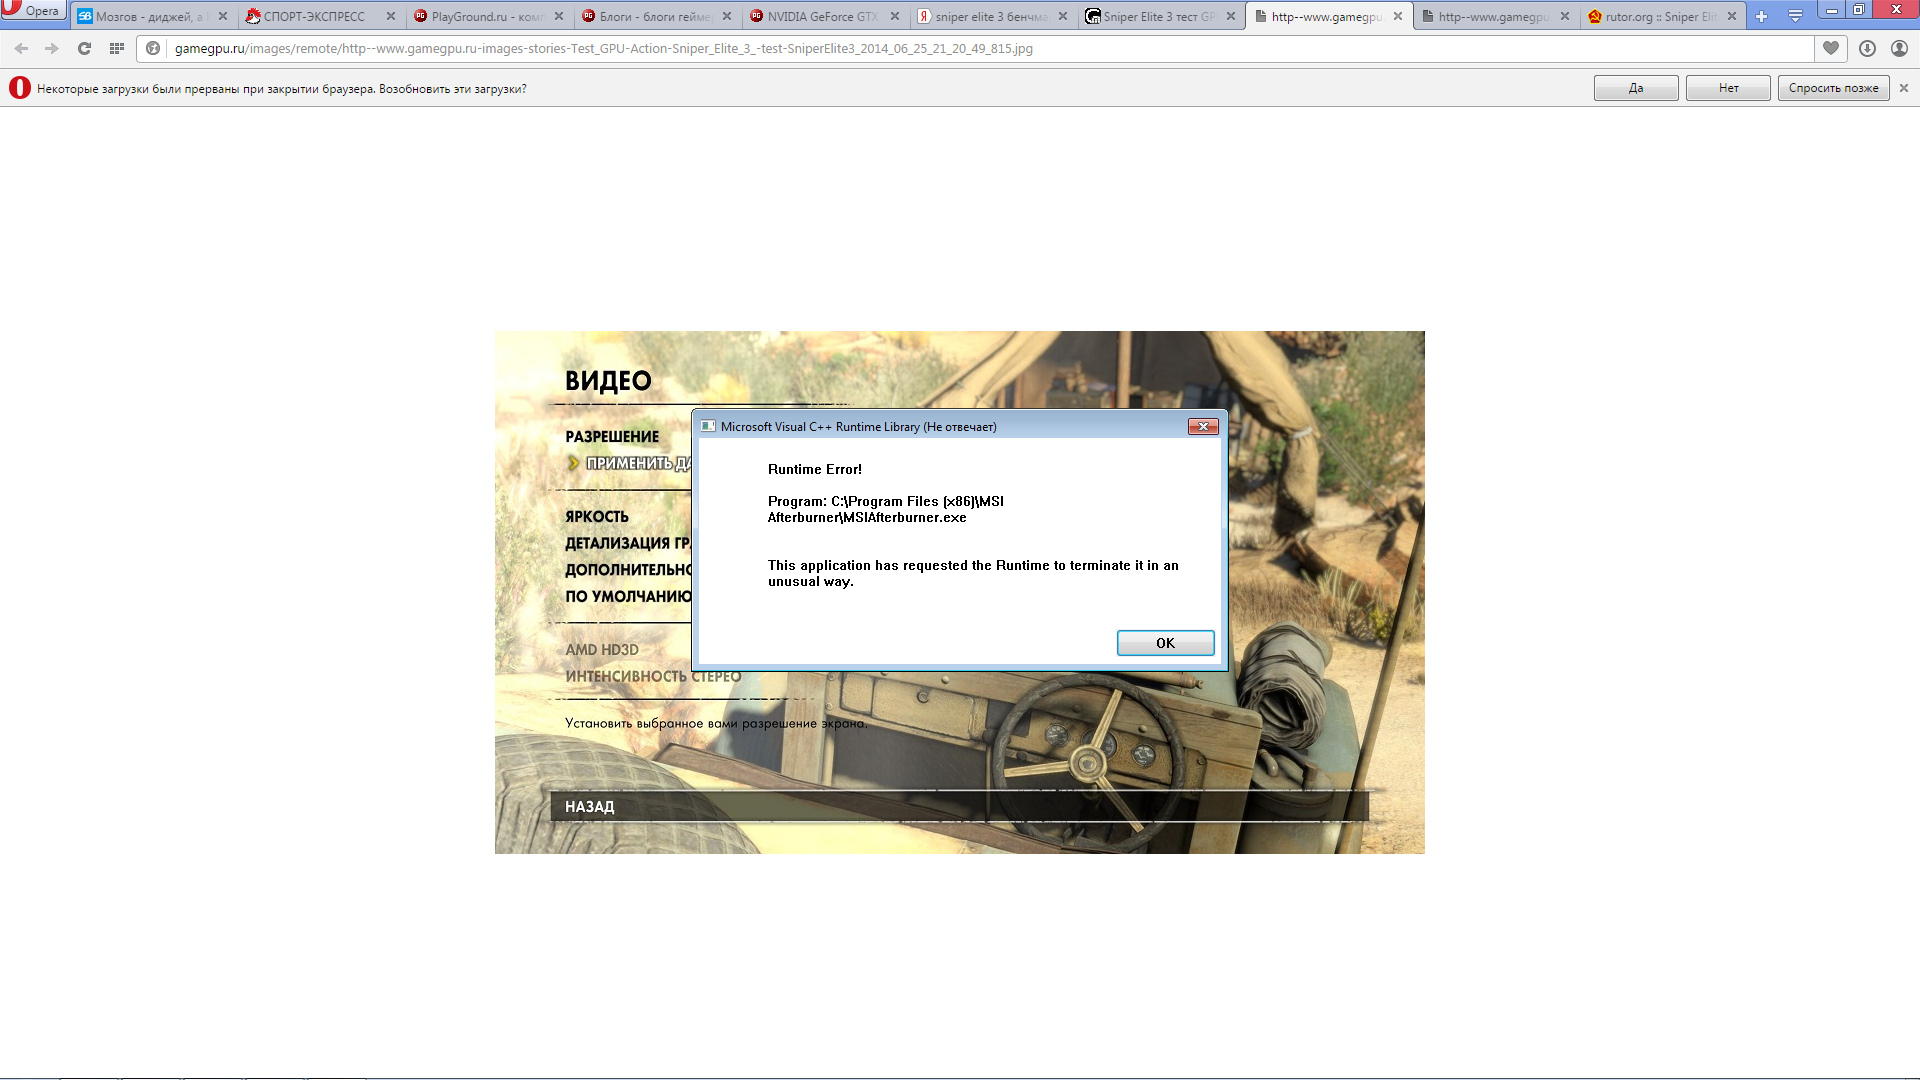1920x1080 pixels.
Task: Reload the current page
Action: pos(85,48)
